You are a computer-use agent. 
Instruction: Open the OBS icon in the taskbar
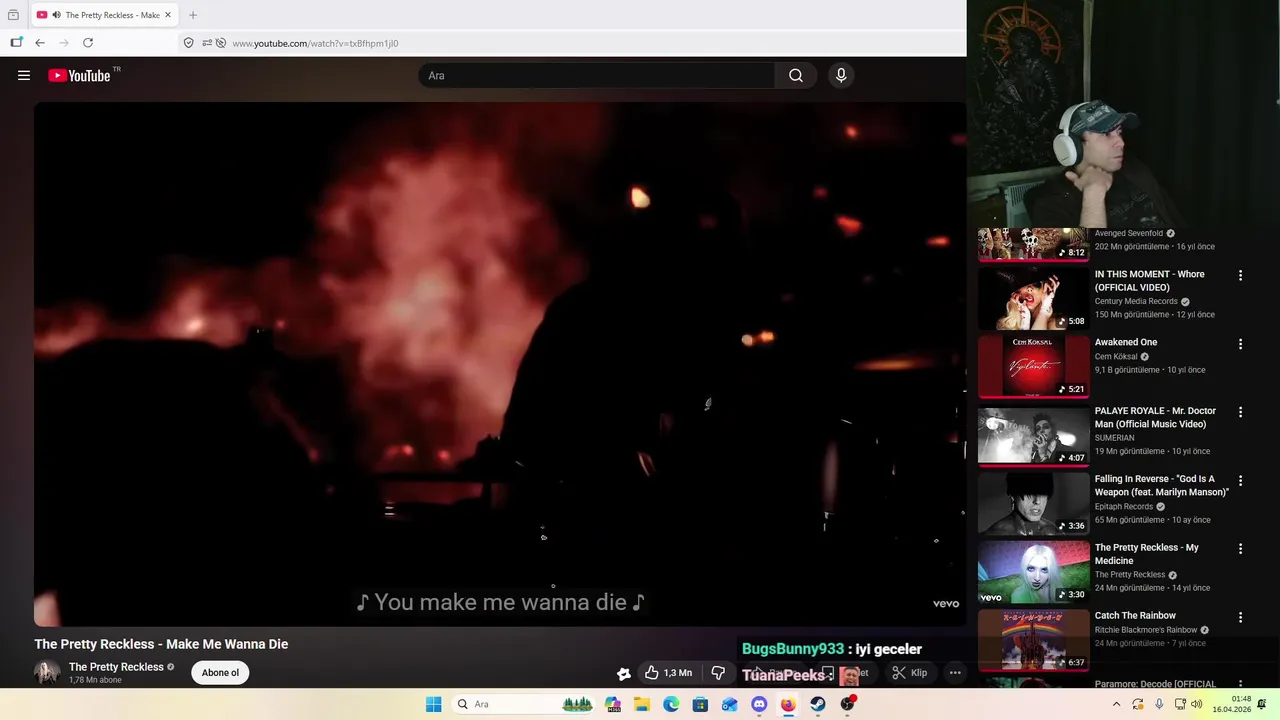coord(847,704)
